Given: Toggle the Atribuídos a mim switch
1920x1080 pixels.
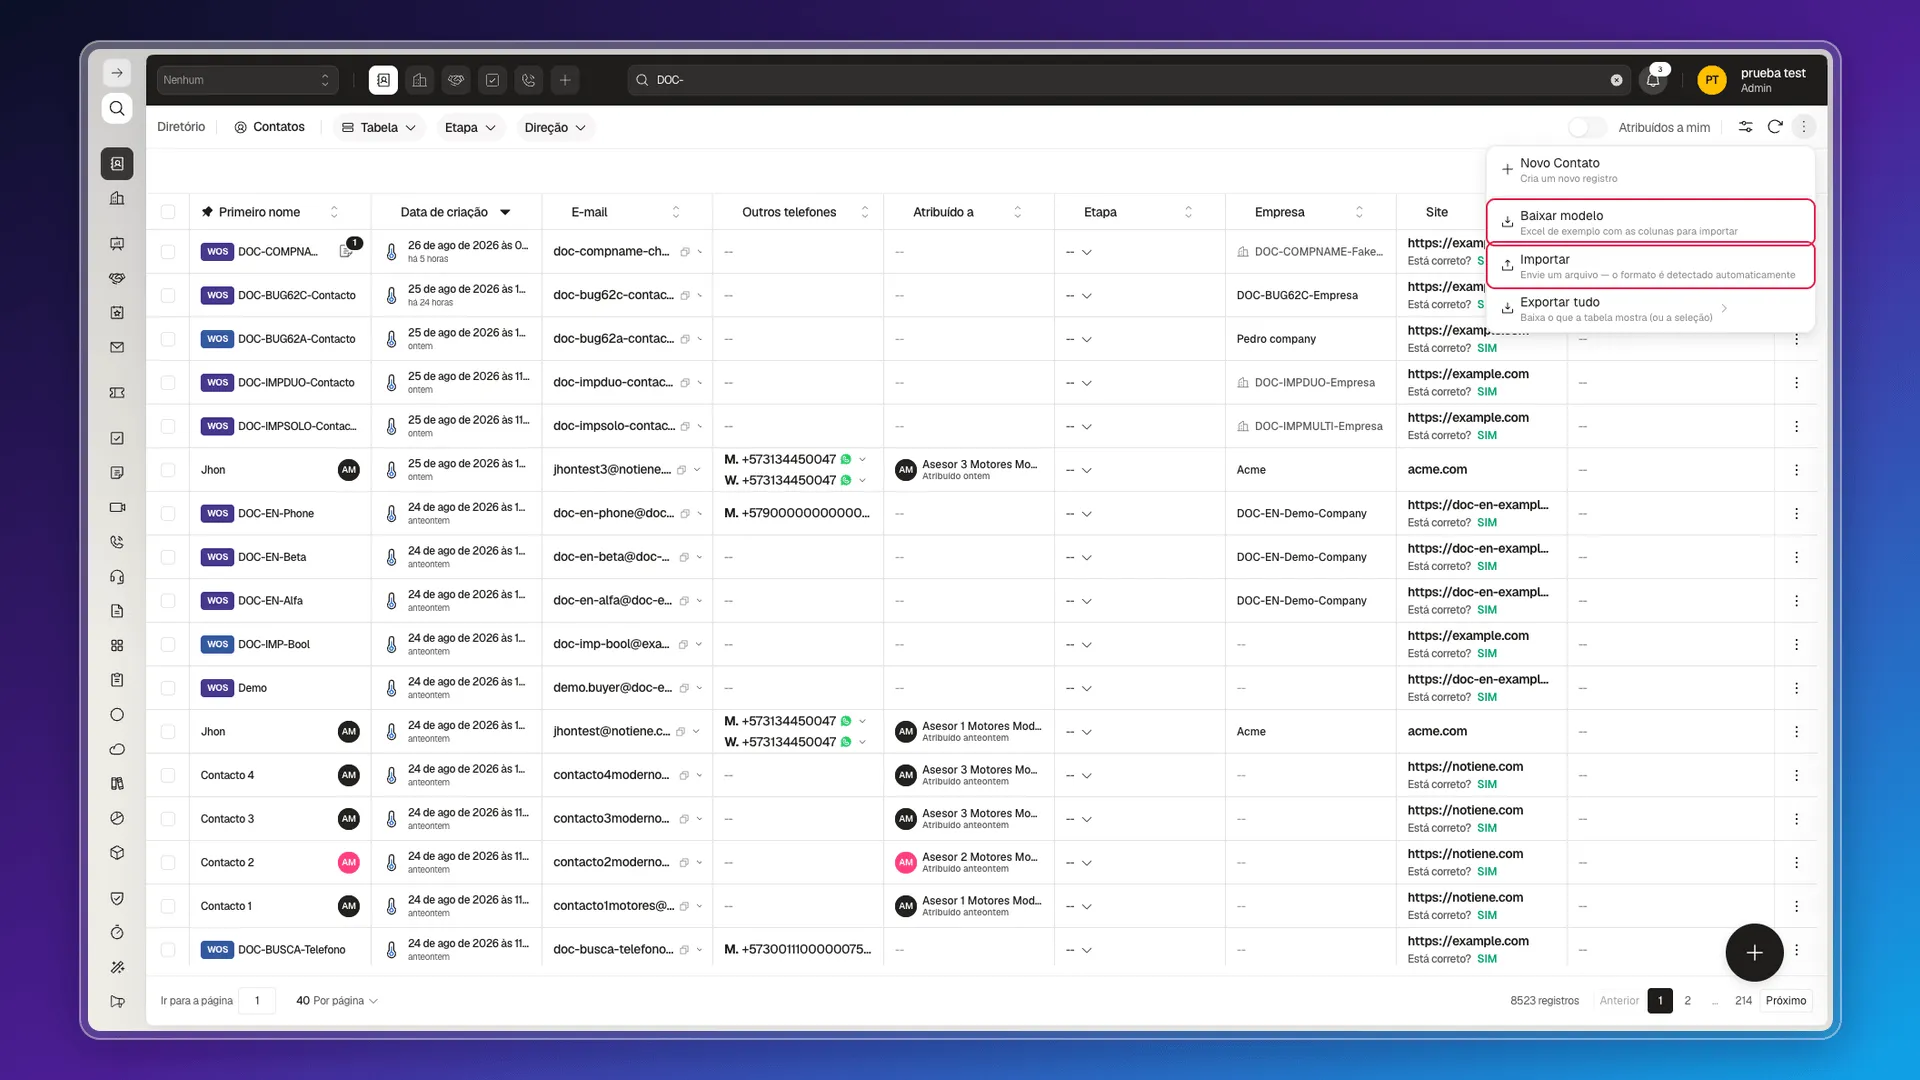Looking at the screenshot, I should 1586,127.
